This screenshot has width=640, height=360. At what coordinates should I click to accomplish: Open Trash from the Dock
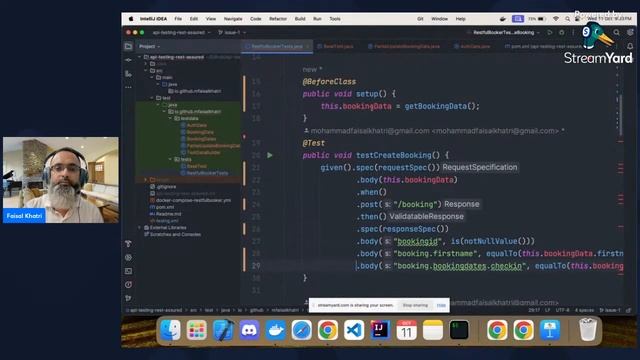coord(588,330)
